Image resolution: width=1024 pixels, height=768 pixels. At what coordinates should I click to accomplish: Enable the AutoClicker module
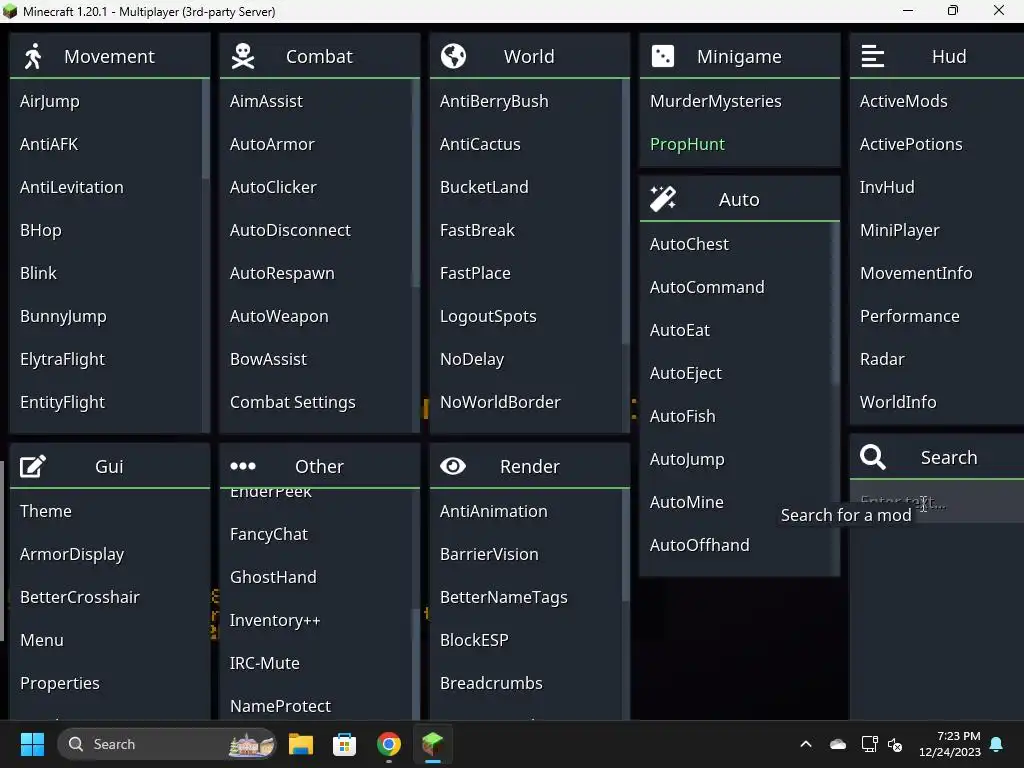[316, 187]
